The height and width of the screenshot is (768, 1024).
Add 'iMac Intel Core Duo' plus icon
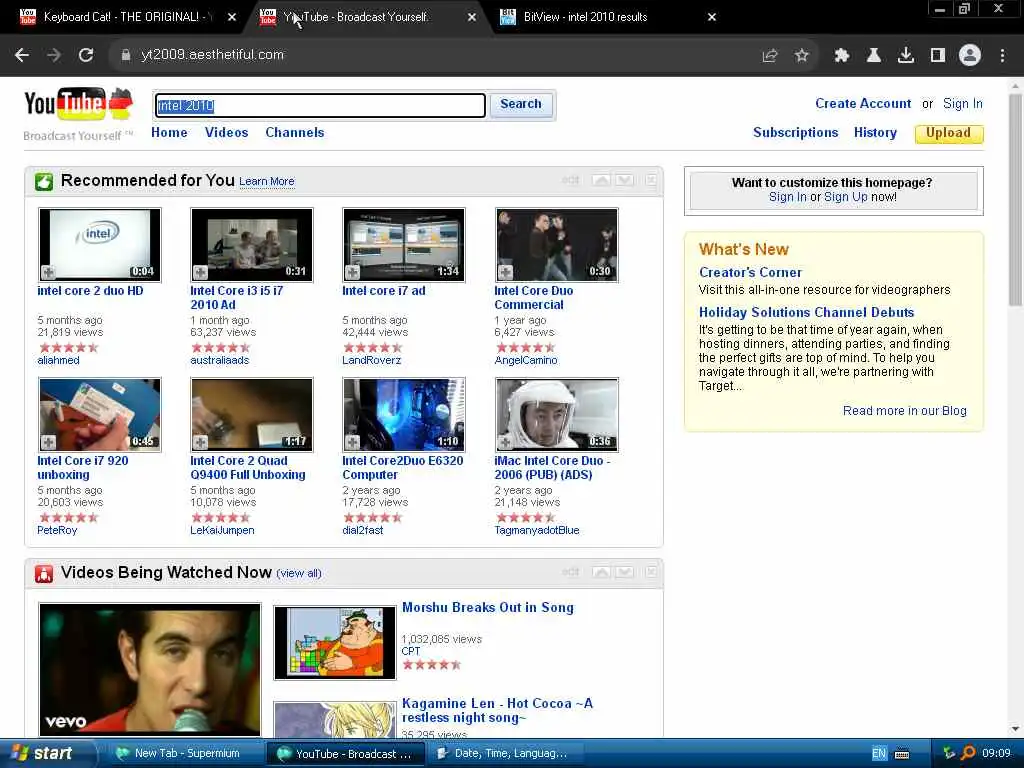click(505, 441)
